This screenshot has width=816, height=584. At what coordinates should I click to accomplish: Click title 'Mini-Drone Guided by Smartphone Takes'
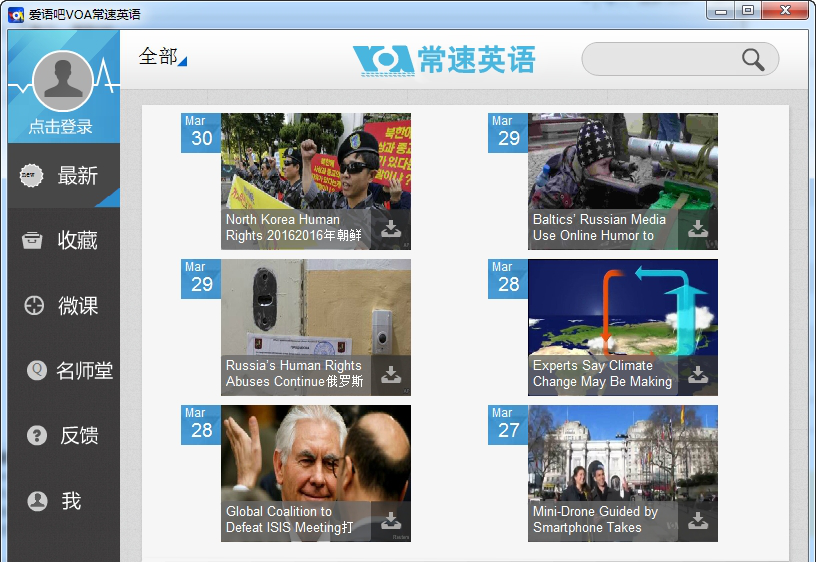tap(595, 519)
